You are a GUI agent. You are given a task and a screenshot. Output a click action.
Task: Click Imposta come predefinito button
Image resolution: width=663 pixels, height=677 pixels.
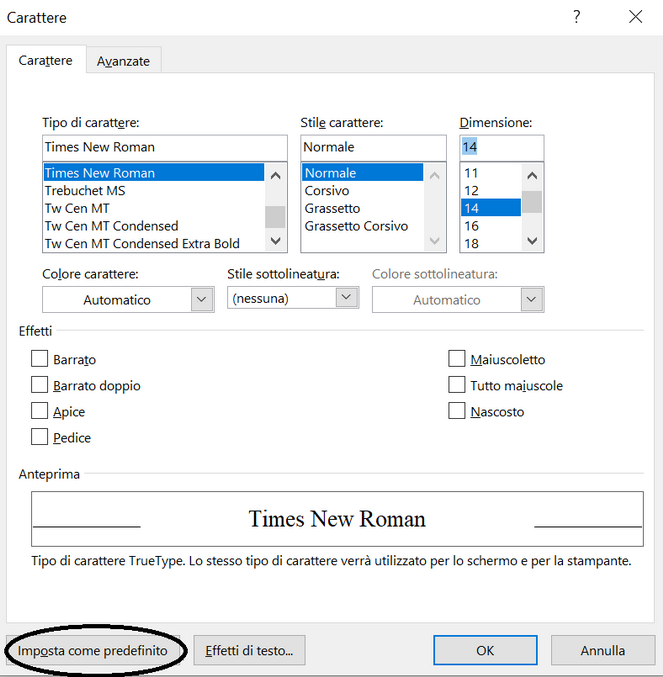[x=93, y=651]
